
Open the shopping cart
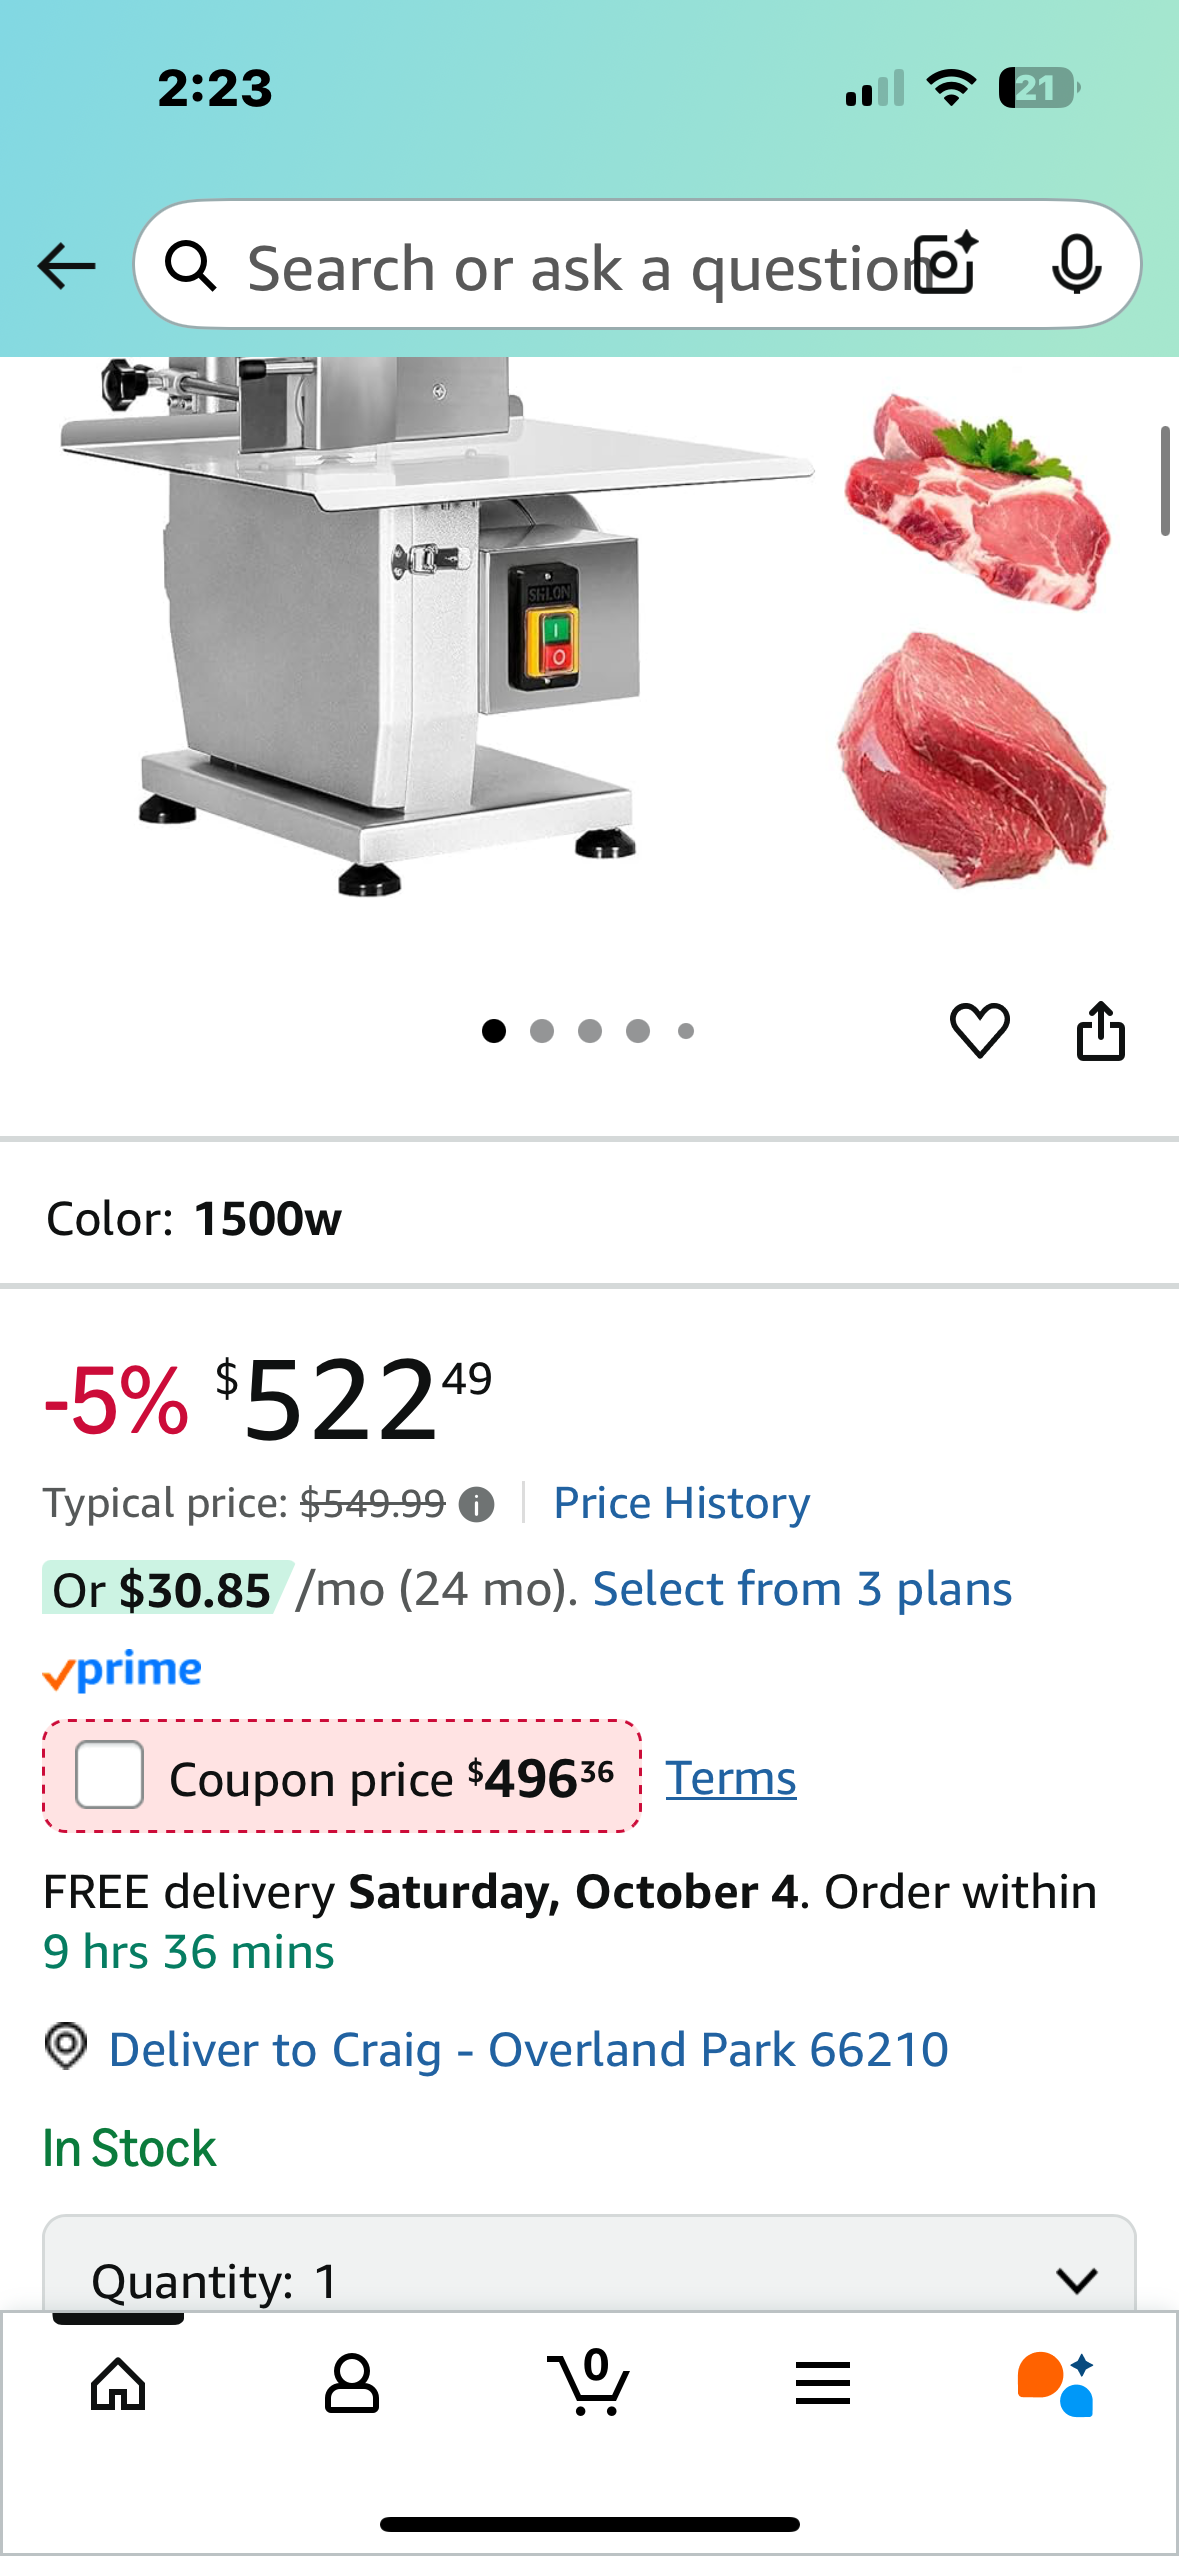pos(589,2384)
